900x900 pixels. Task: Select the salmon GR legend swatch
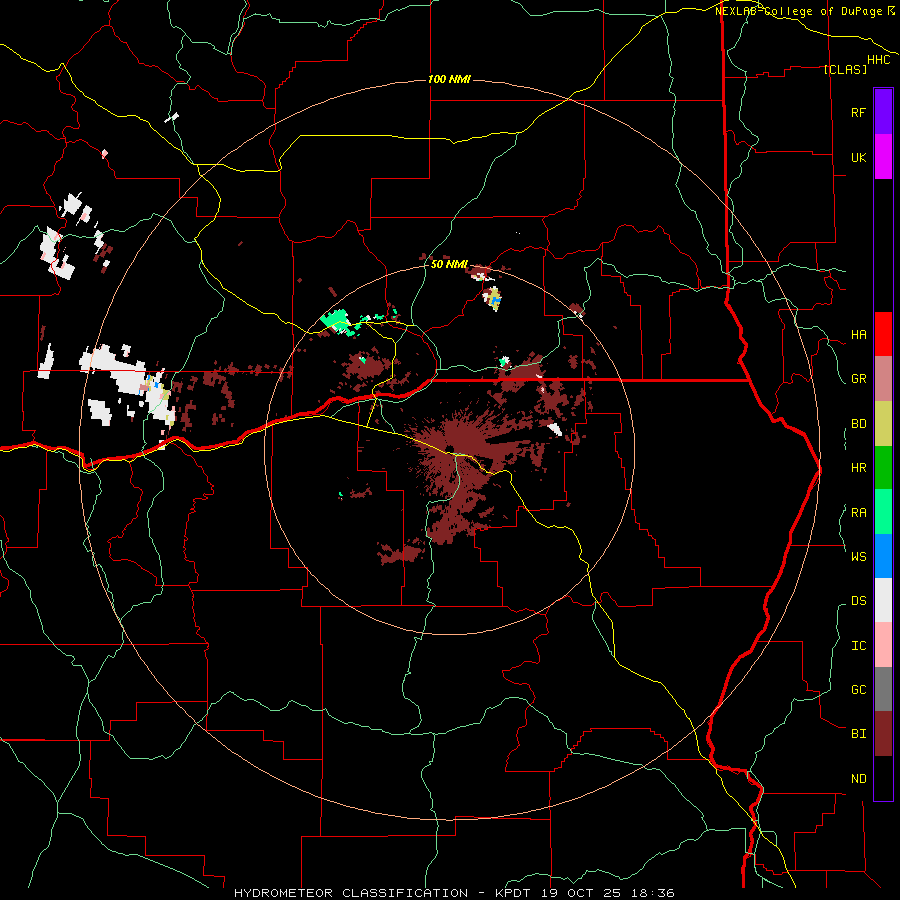883,379
